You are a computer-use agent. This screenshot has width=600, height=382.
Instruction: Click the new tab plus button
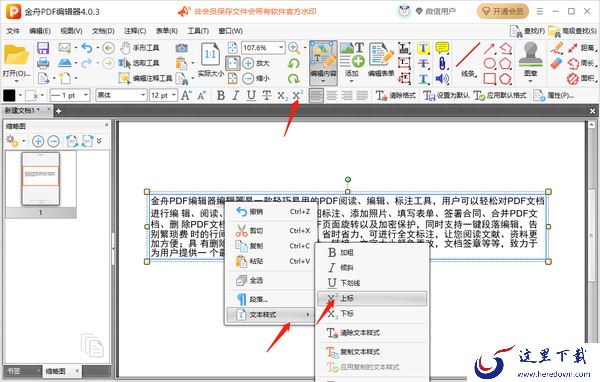coord(59,111)
